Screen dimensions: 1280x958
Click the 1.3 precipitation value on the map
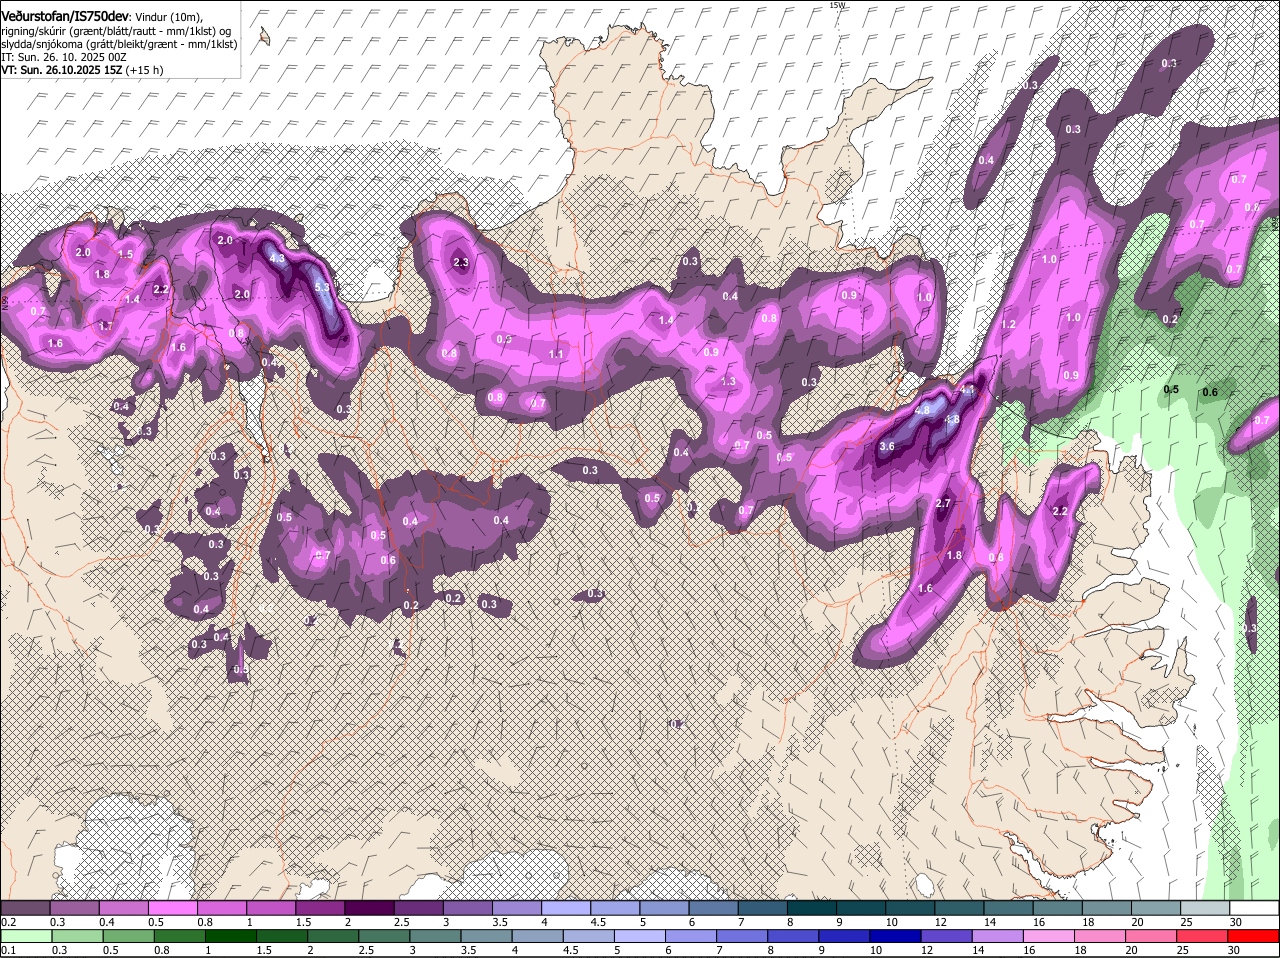click(728, 381)
